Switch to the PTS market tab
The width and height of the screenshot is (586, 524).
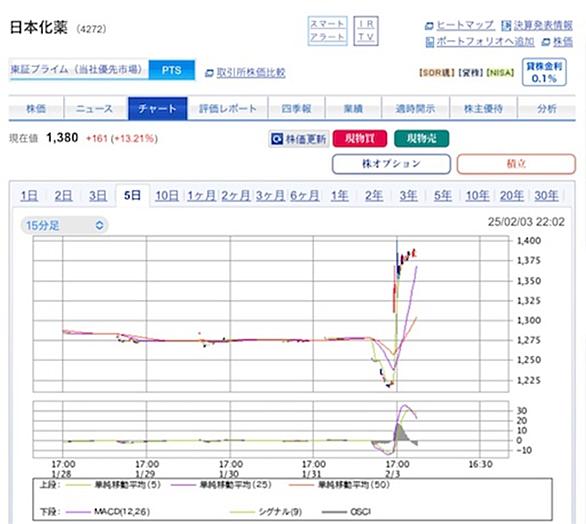172,70
